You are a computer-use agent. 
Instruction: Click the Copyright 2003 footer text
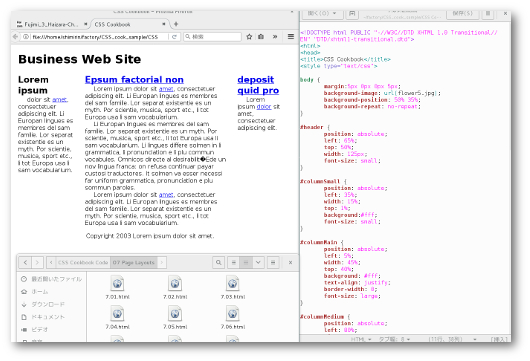click(x=150, y=236)
